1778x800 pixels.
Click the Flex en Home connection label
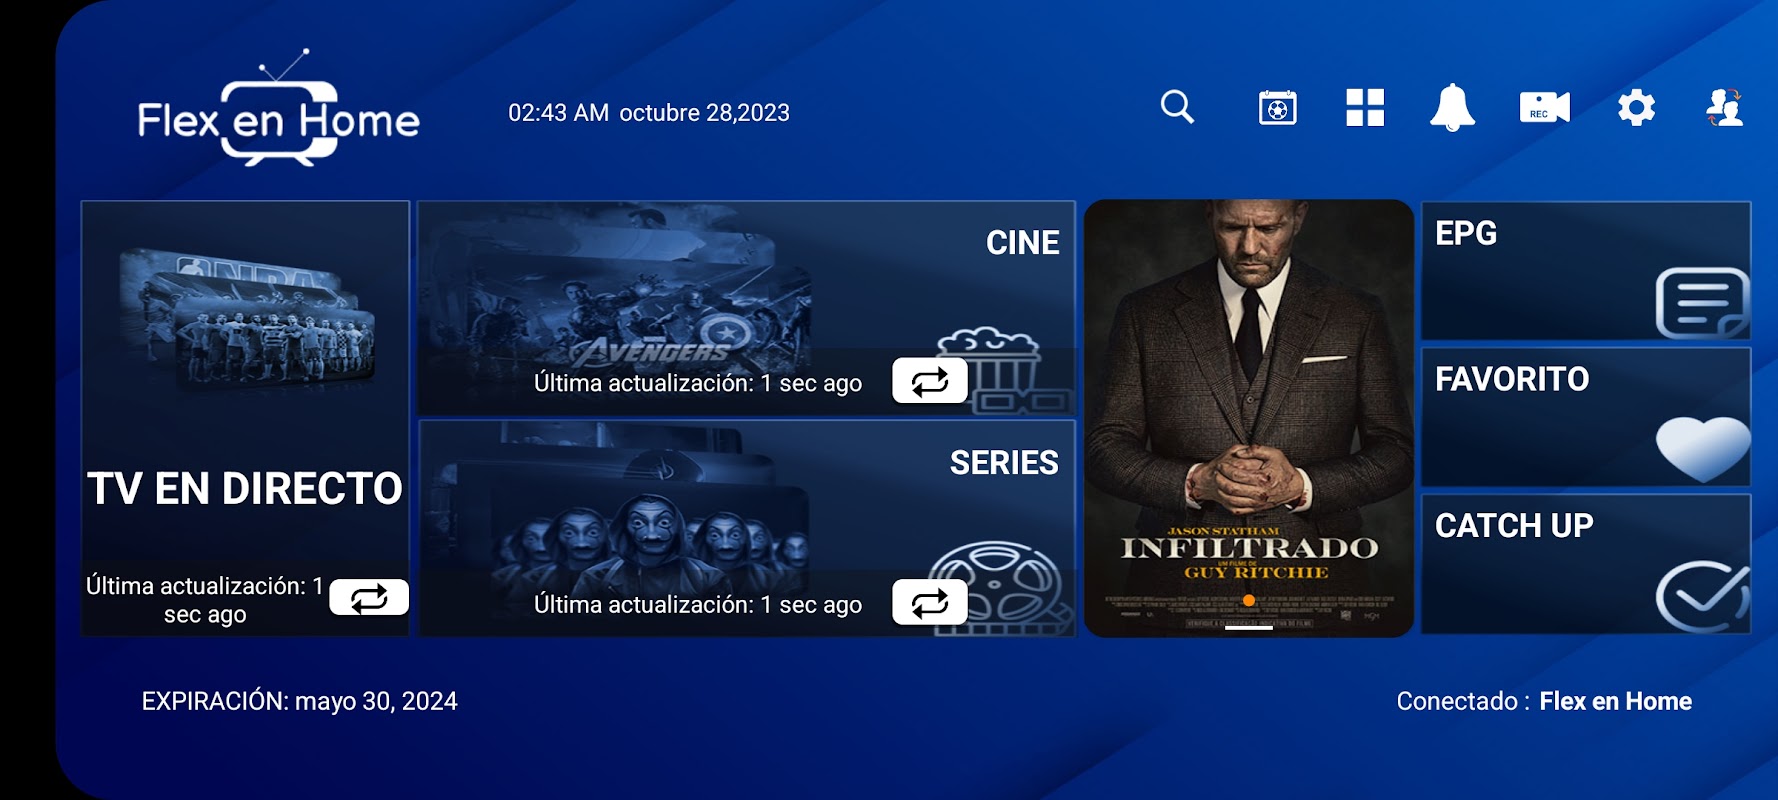point(1615,701)
